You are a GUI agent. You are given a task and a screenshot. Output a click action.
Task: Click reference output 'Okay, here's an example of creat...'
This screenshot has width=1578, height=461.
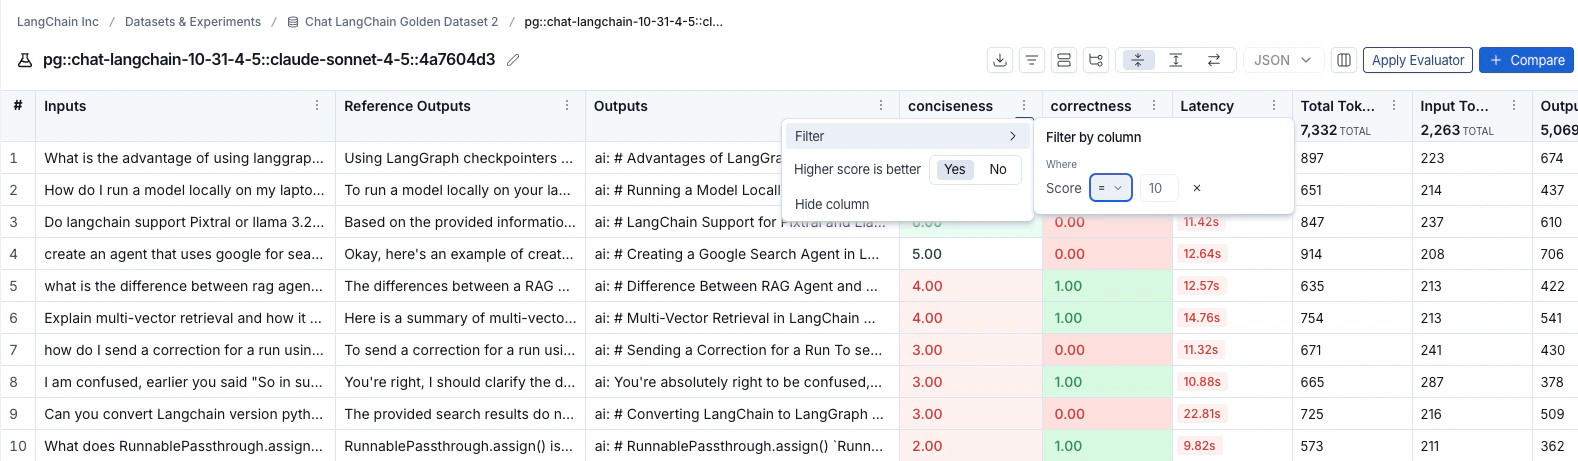(x=460, y=254)
